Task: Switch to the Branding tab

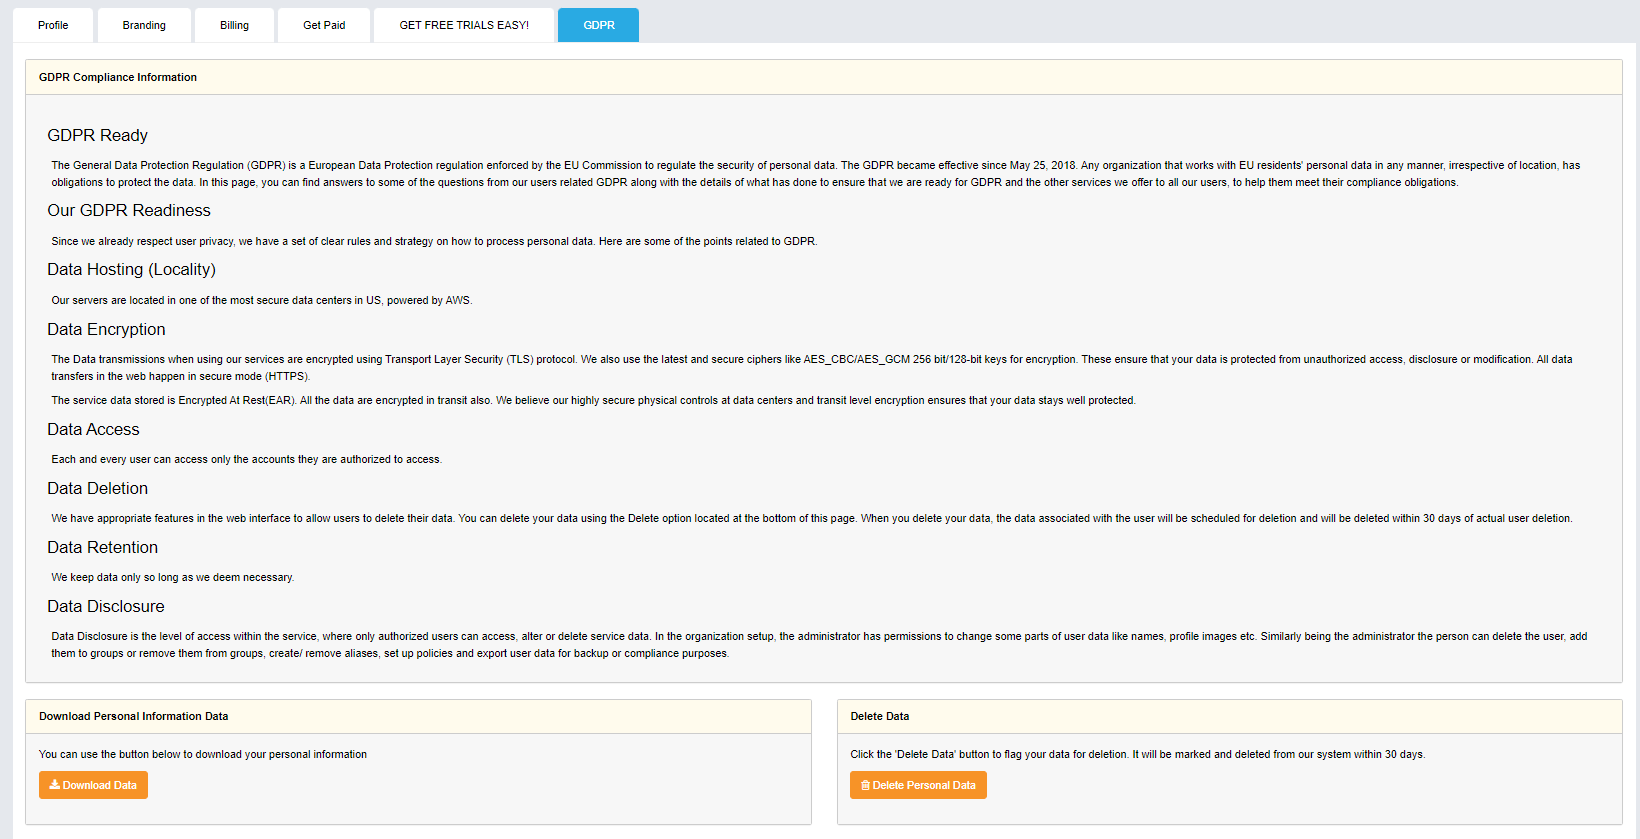Action: click(x=144, y=25)
